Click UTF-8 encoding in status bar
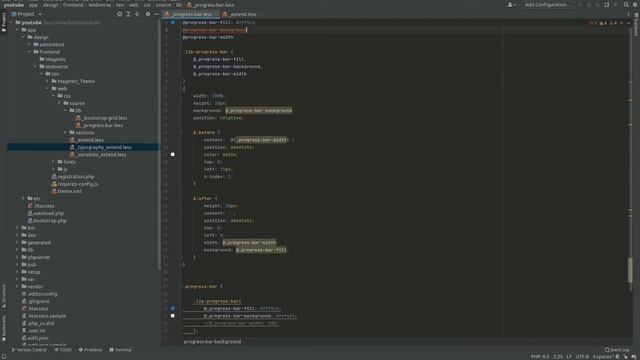640x360 pixels. coord(582,357)
